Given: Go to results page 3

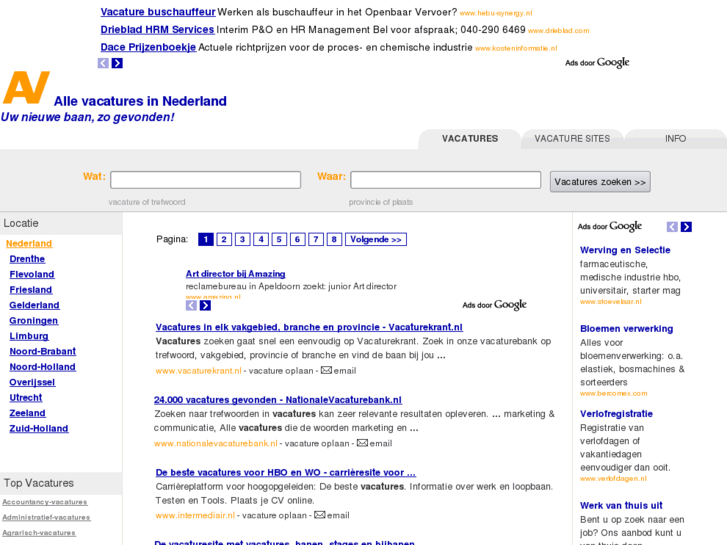Looking at the screenshot, I should [x=242, y=239].
